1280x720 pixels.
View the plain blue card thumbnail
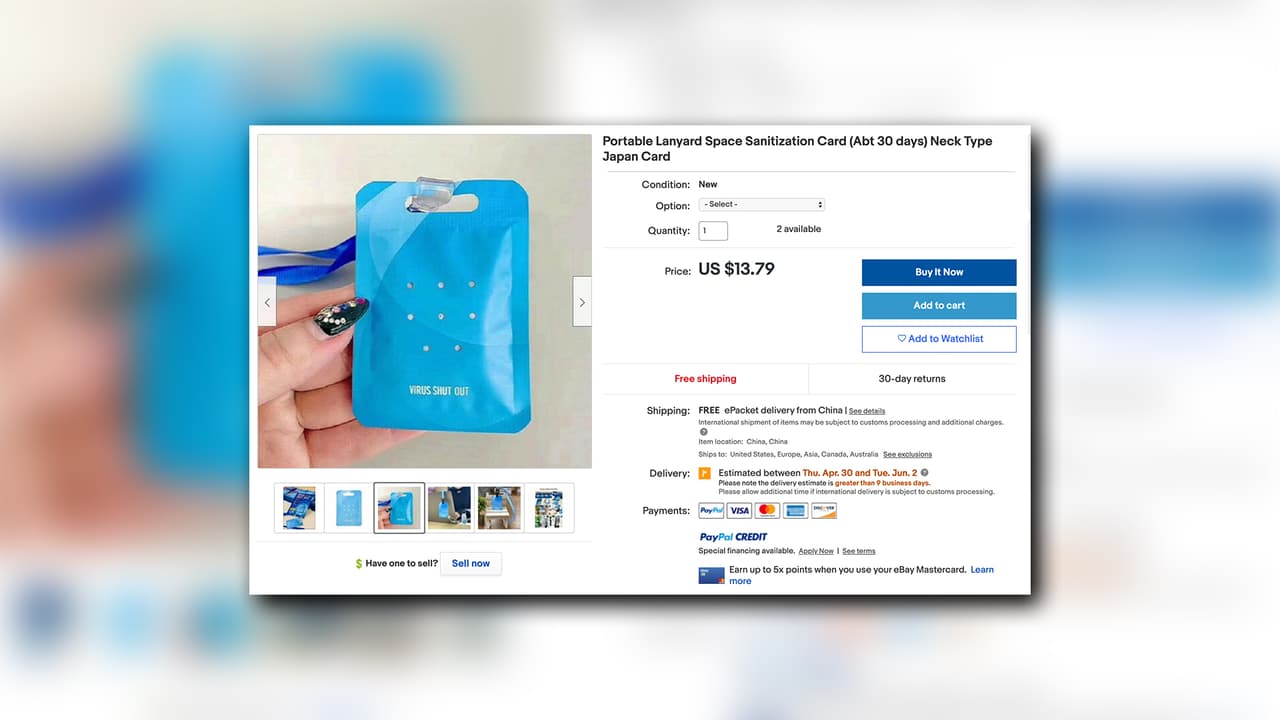point(349,508)
